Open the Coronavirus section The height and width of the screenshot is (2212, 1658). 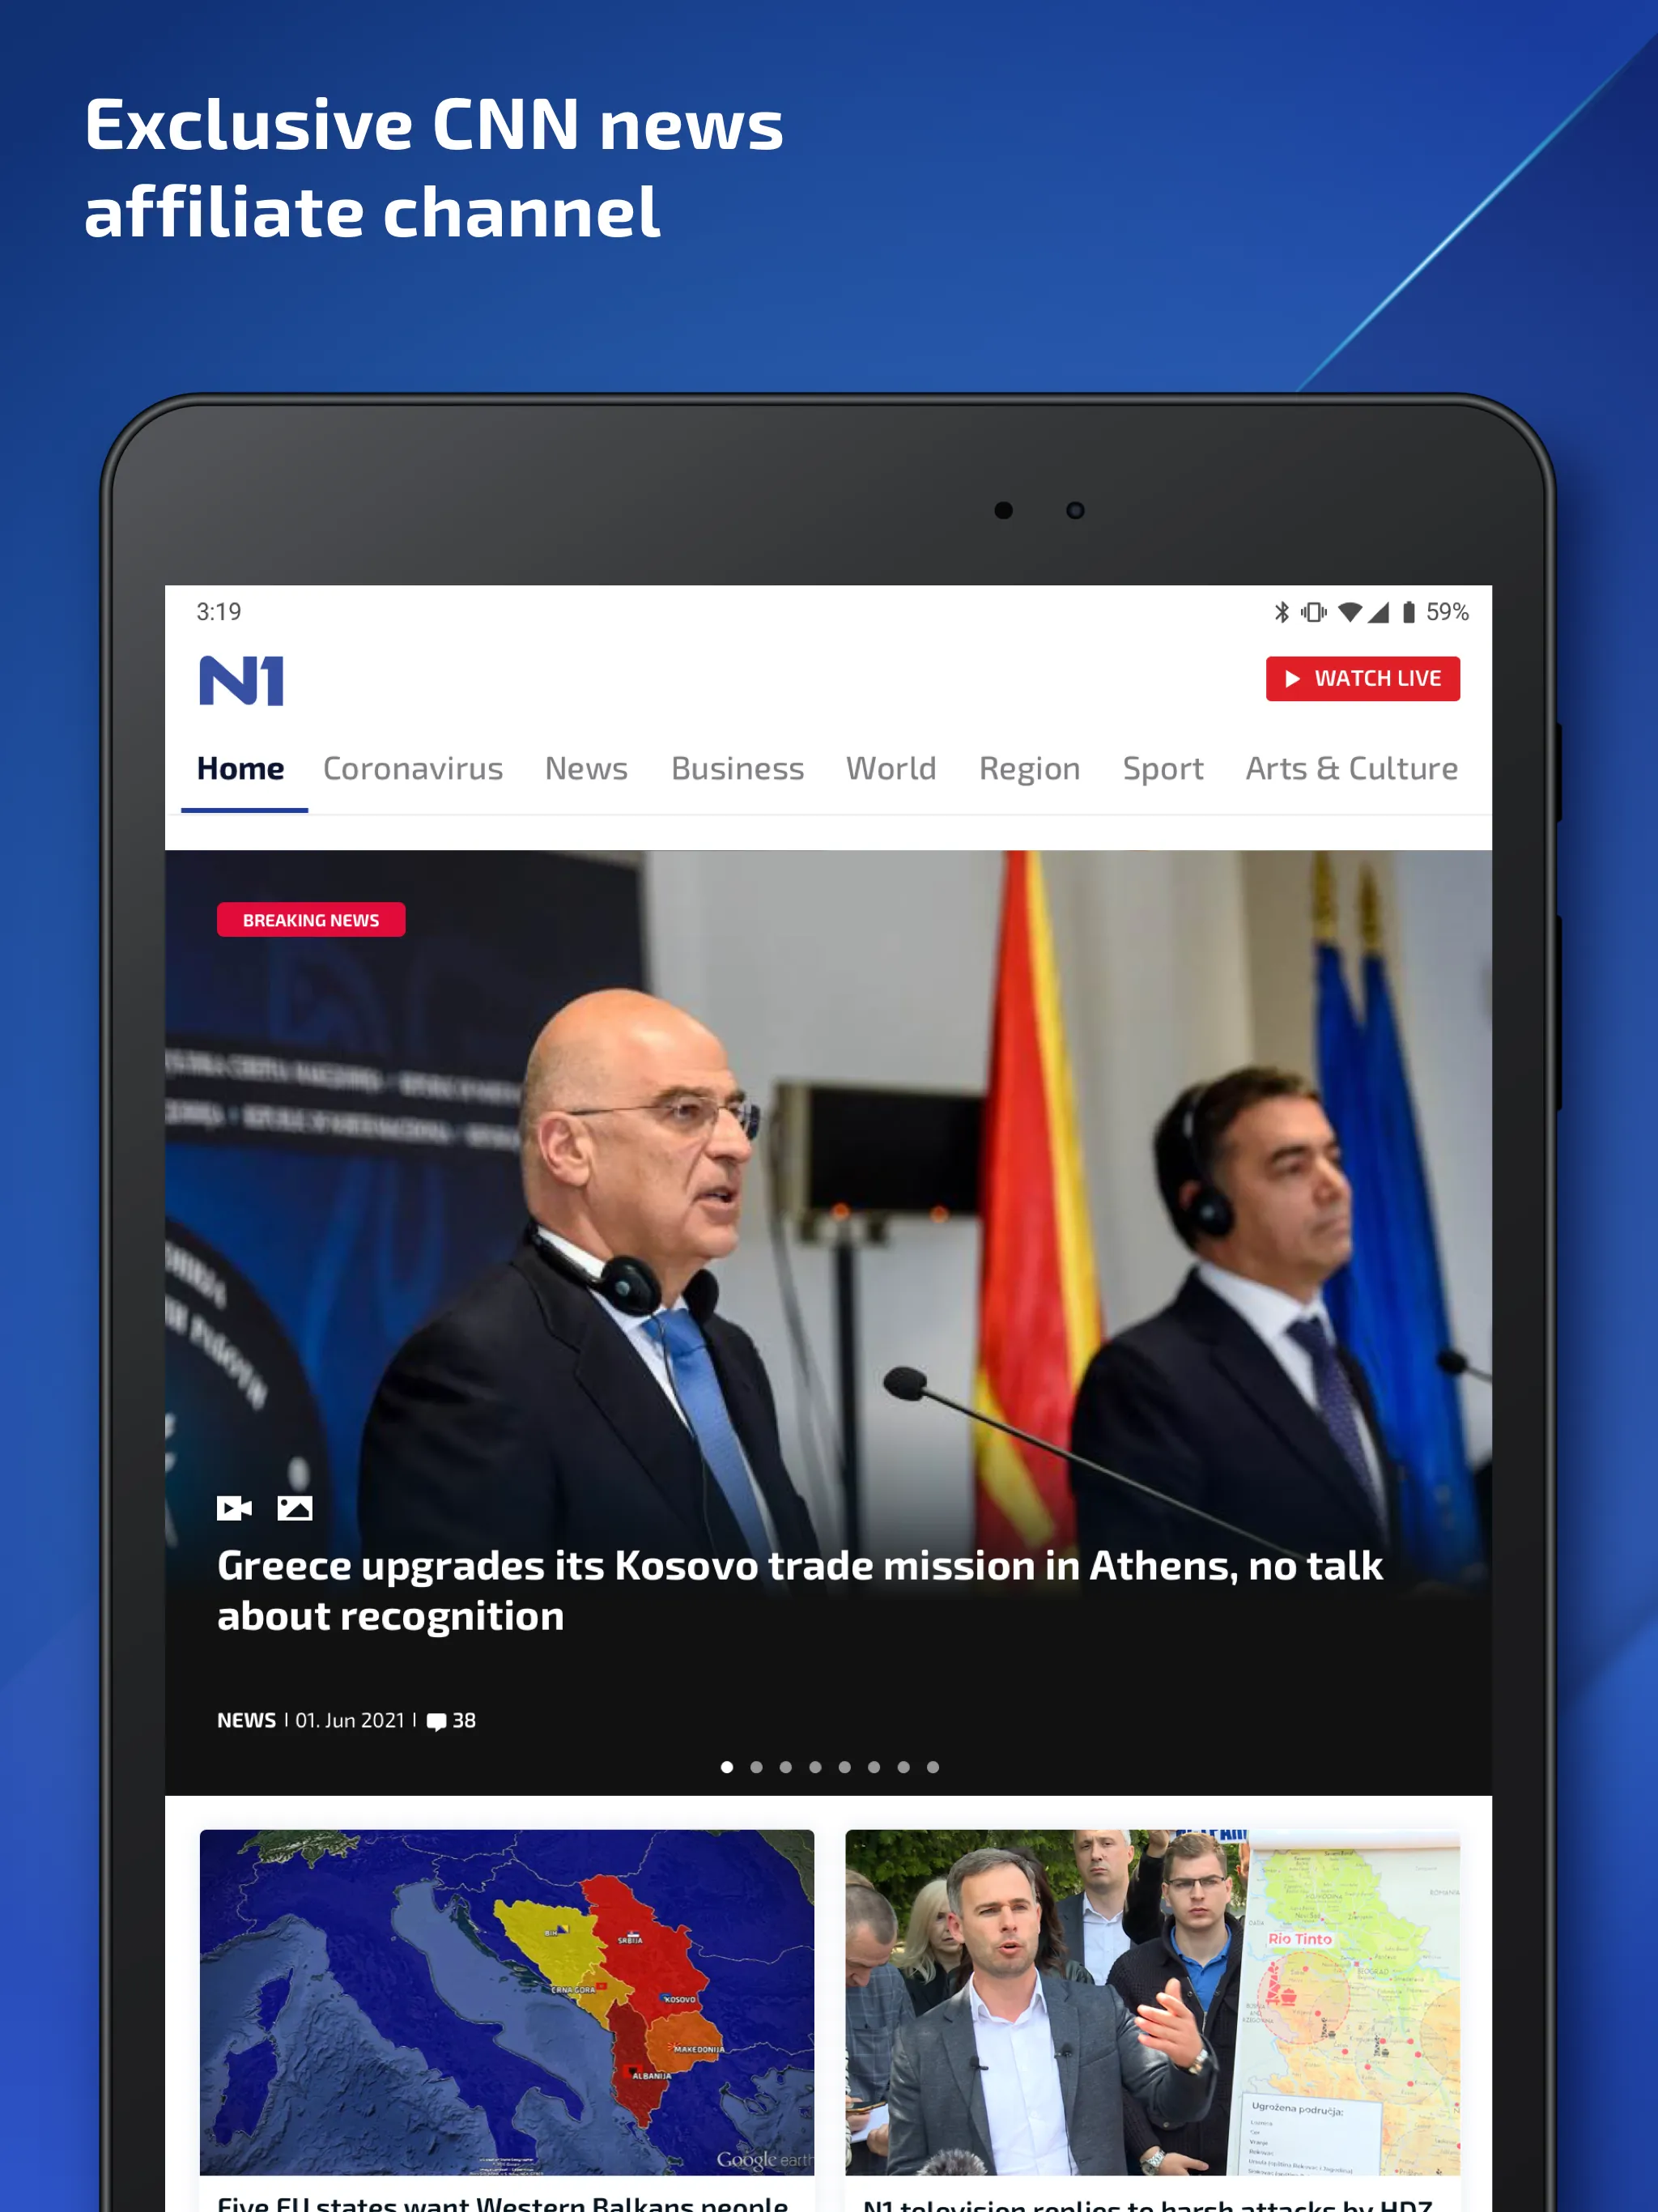413,768
